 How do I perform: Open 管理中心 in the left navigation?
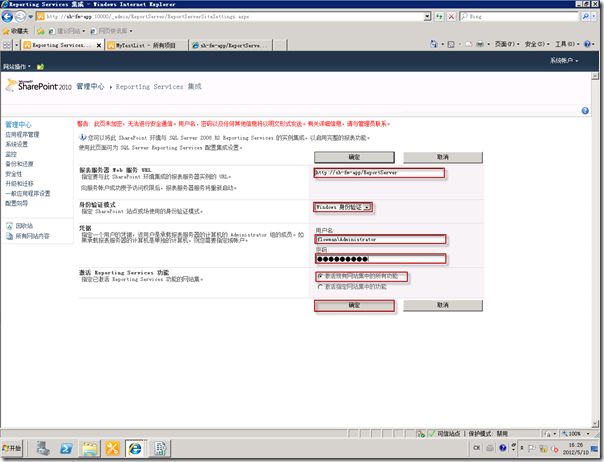click(18, 124)
